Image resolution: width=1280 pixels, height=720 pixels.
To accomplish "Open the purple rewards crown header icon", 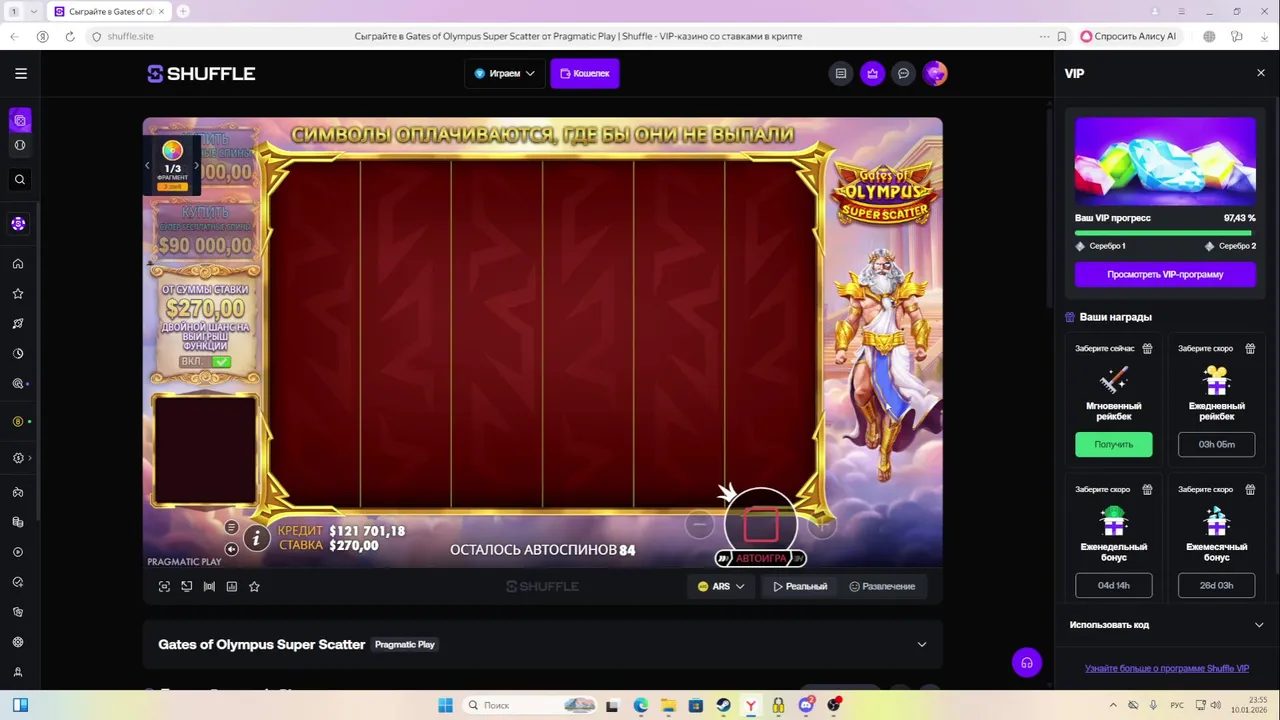I will [873, 73].
